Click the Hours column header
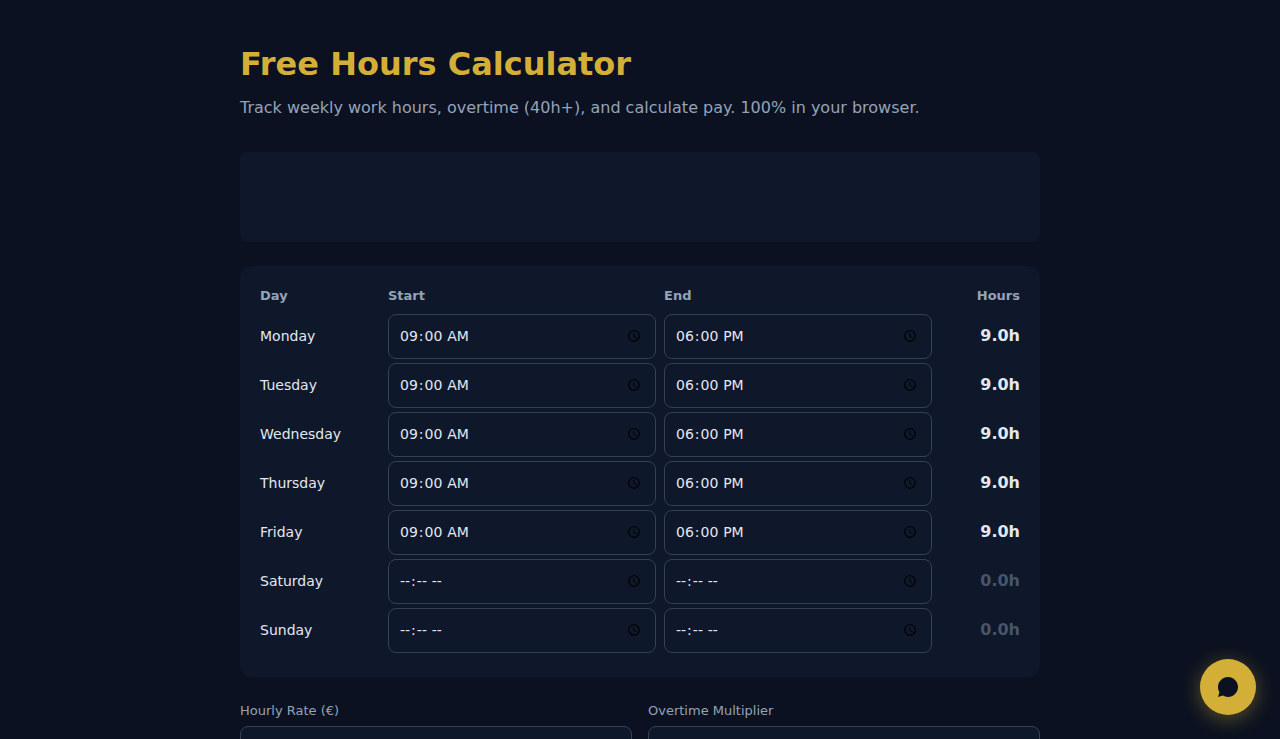Image resolution: width=1280 pixels, height=739 pixels. (x=998, y=296)
